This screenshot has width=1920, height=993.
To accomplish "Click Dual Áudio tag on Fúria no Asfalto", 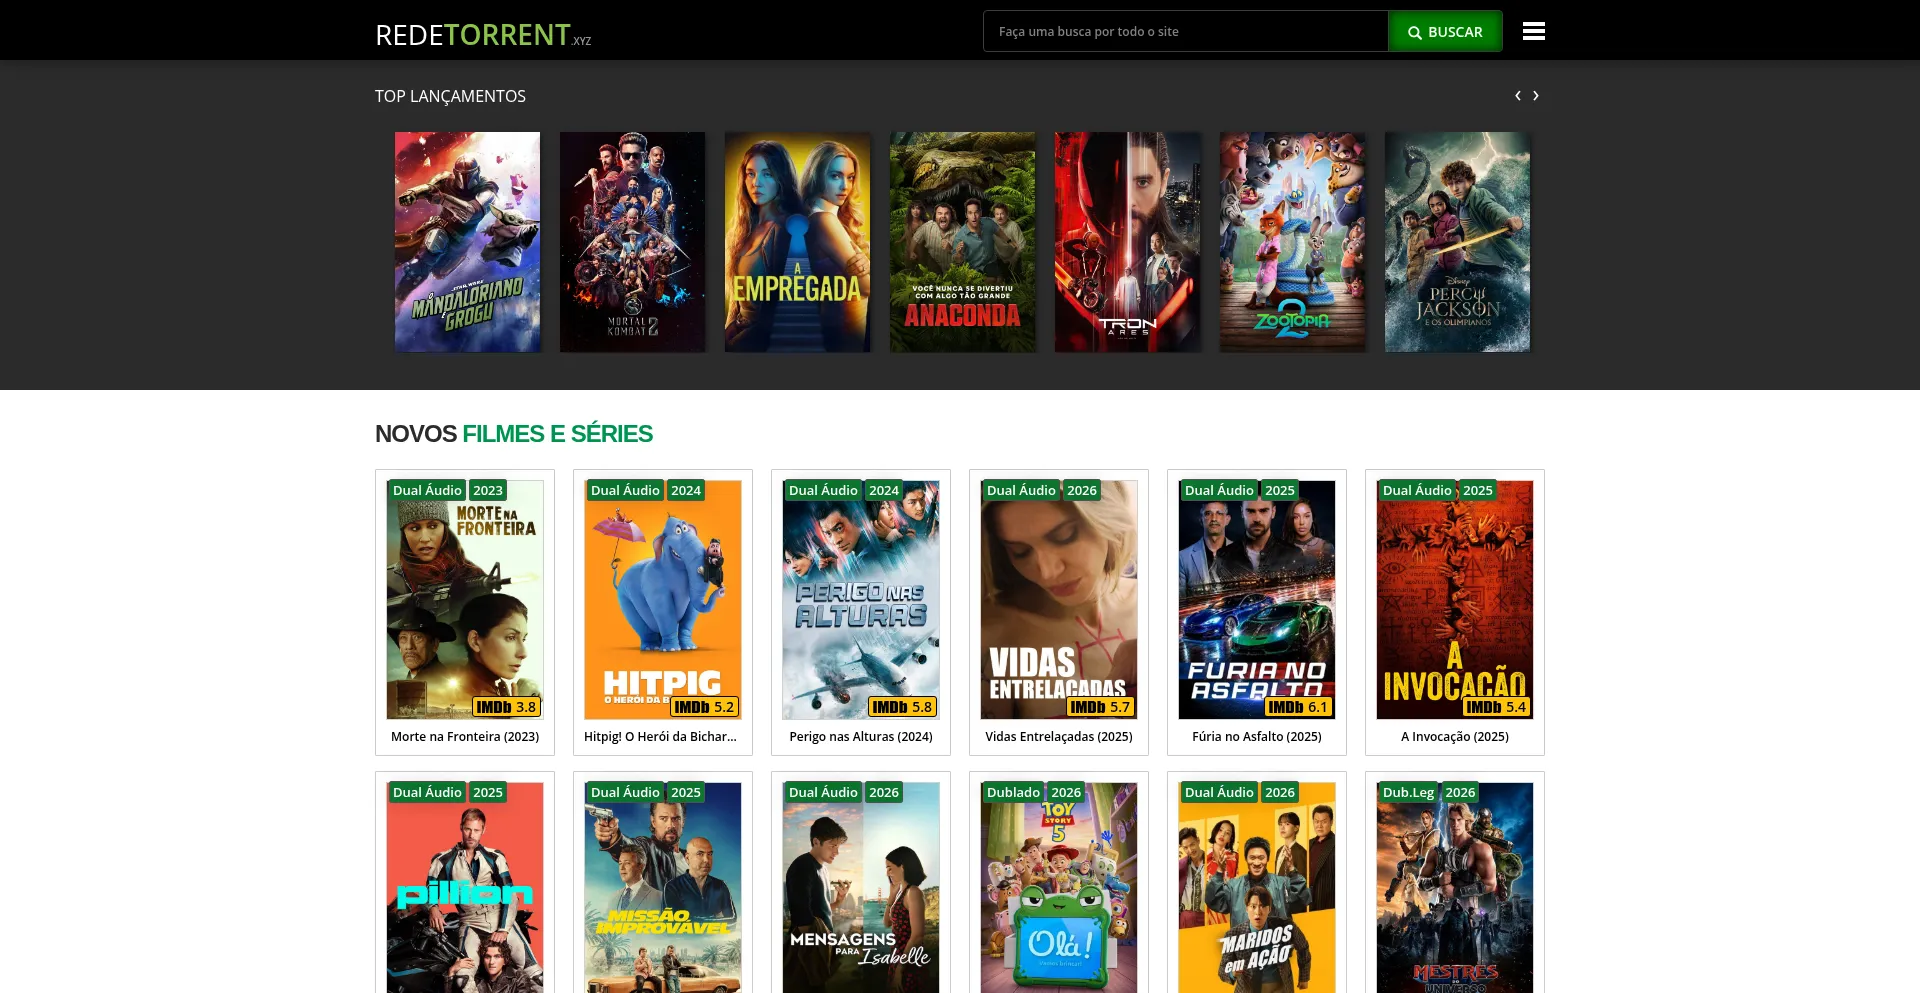I will click(1219, 491).
